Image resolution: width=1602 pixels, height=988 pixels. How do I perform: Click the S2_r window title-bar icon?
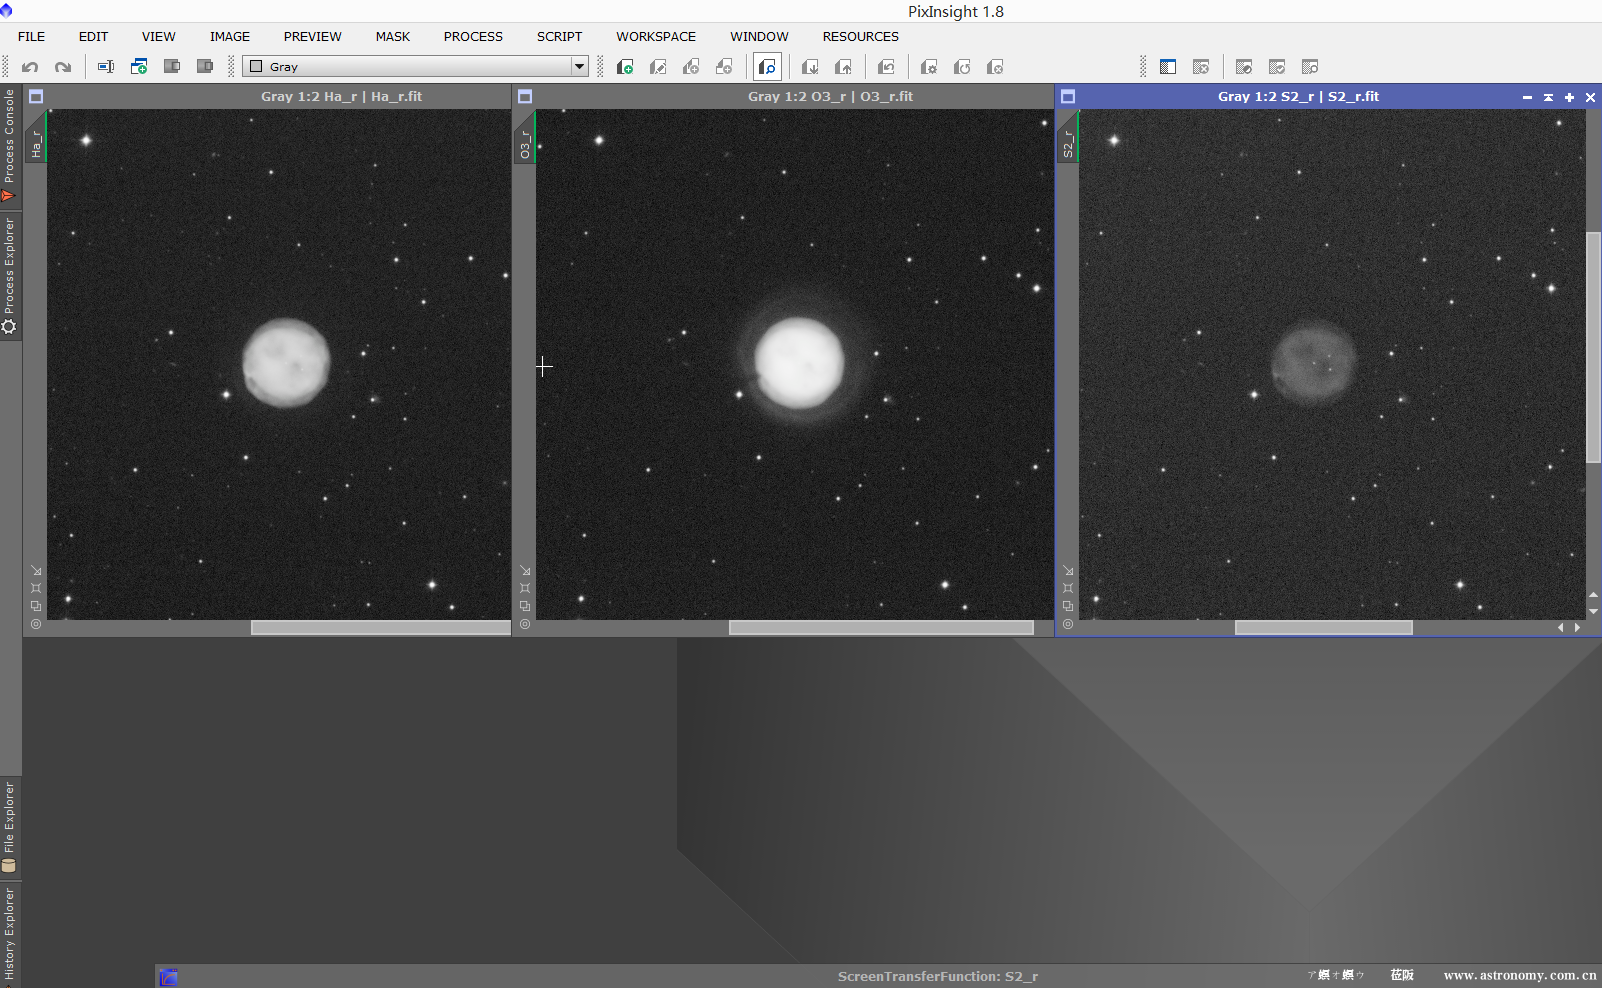pos(1068,97)
